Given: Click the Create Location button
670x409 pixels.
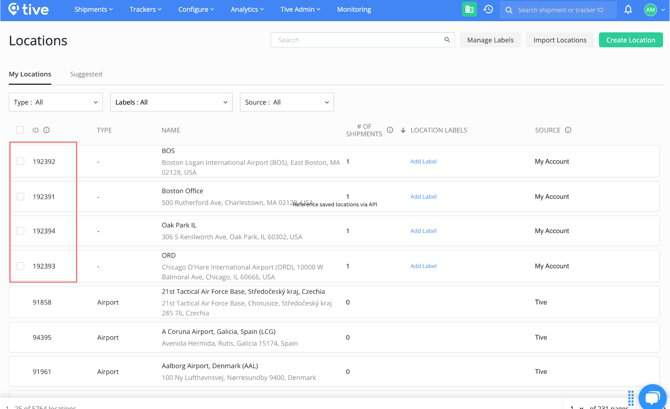Looking at the screenshot, I should click(630, 40).
